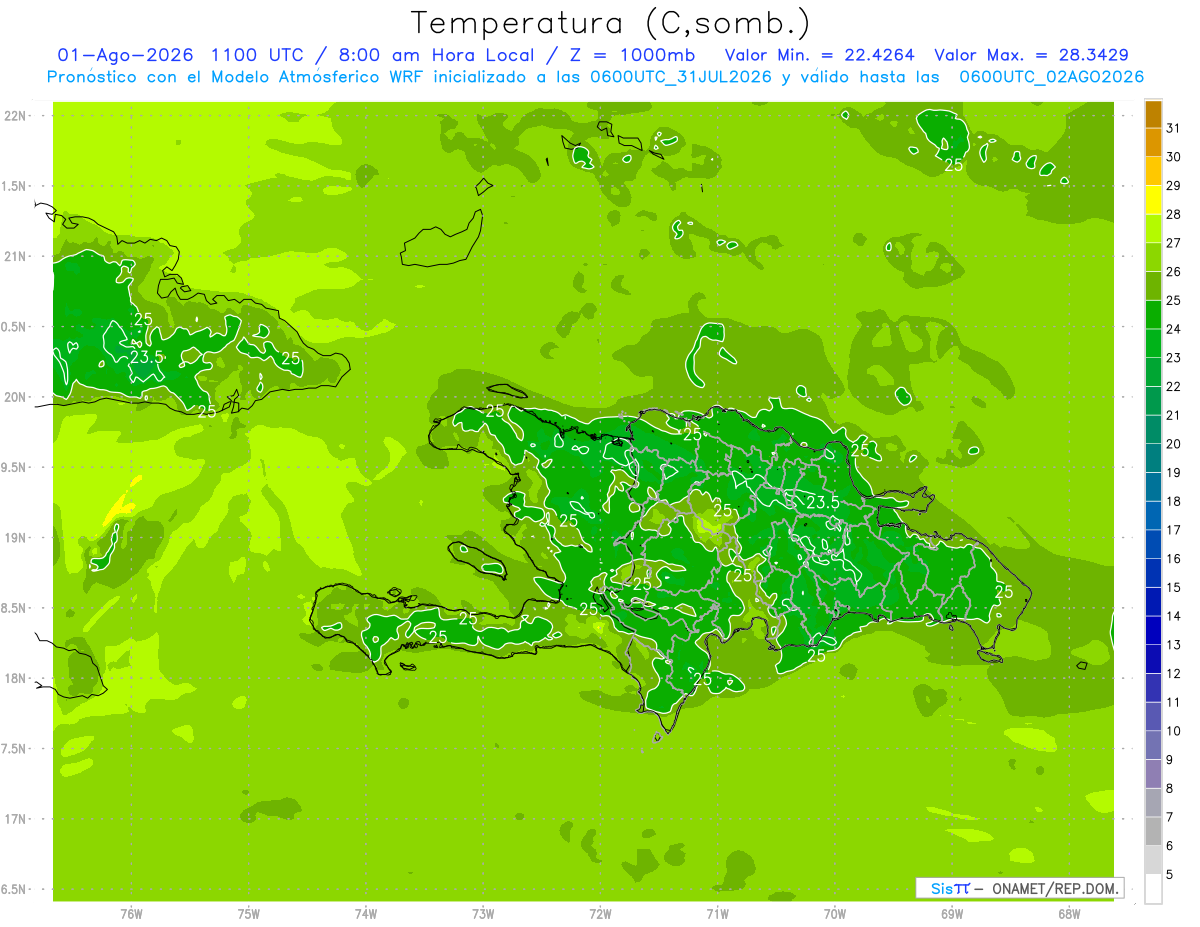
Task: Click the Valor Max. = 28.3429 text
Action: click(1032, 55)
